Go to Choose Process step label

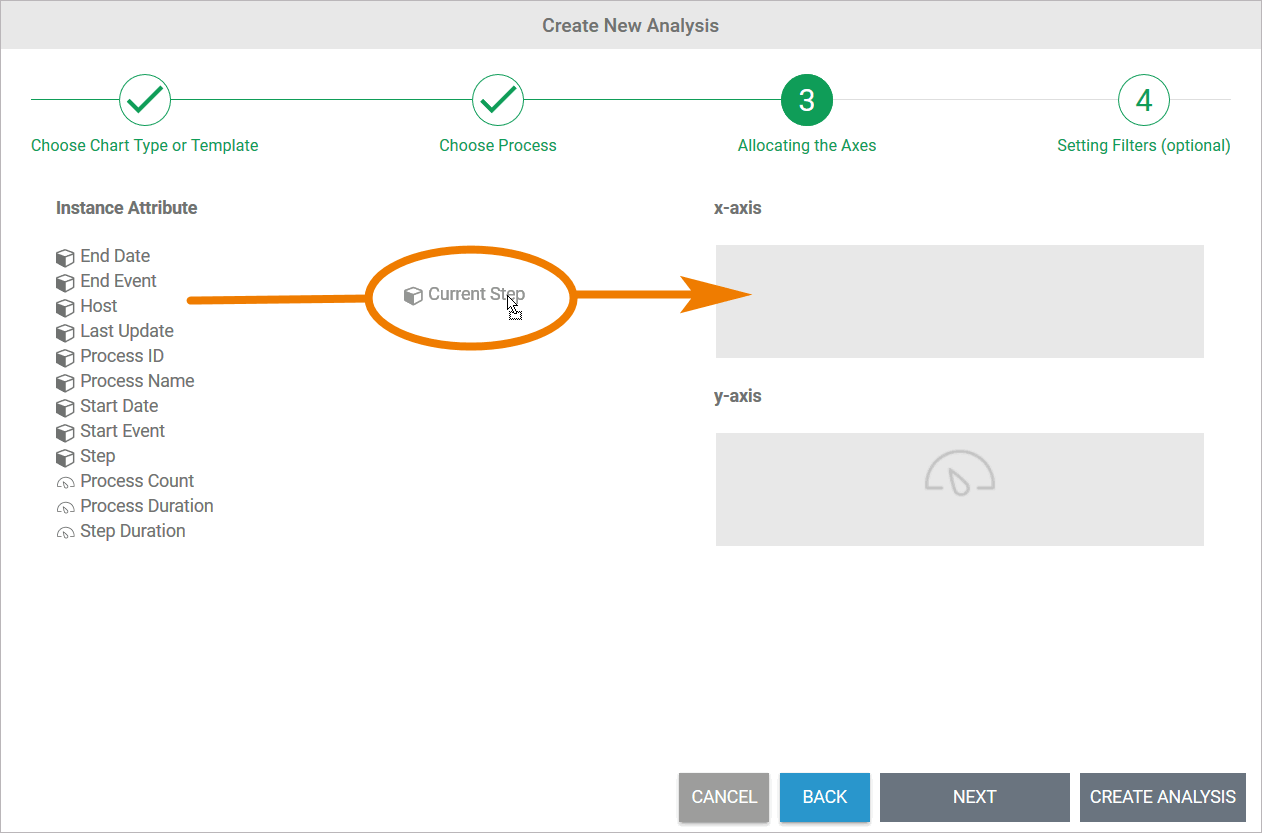tap(498, 145)
